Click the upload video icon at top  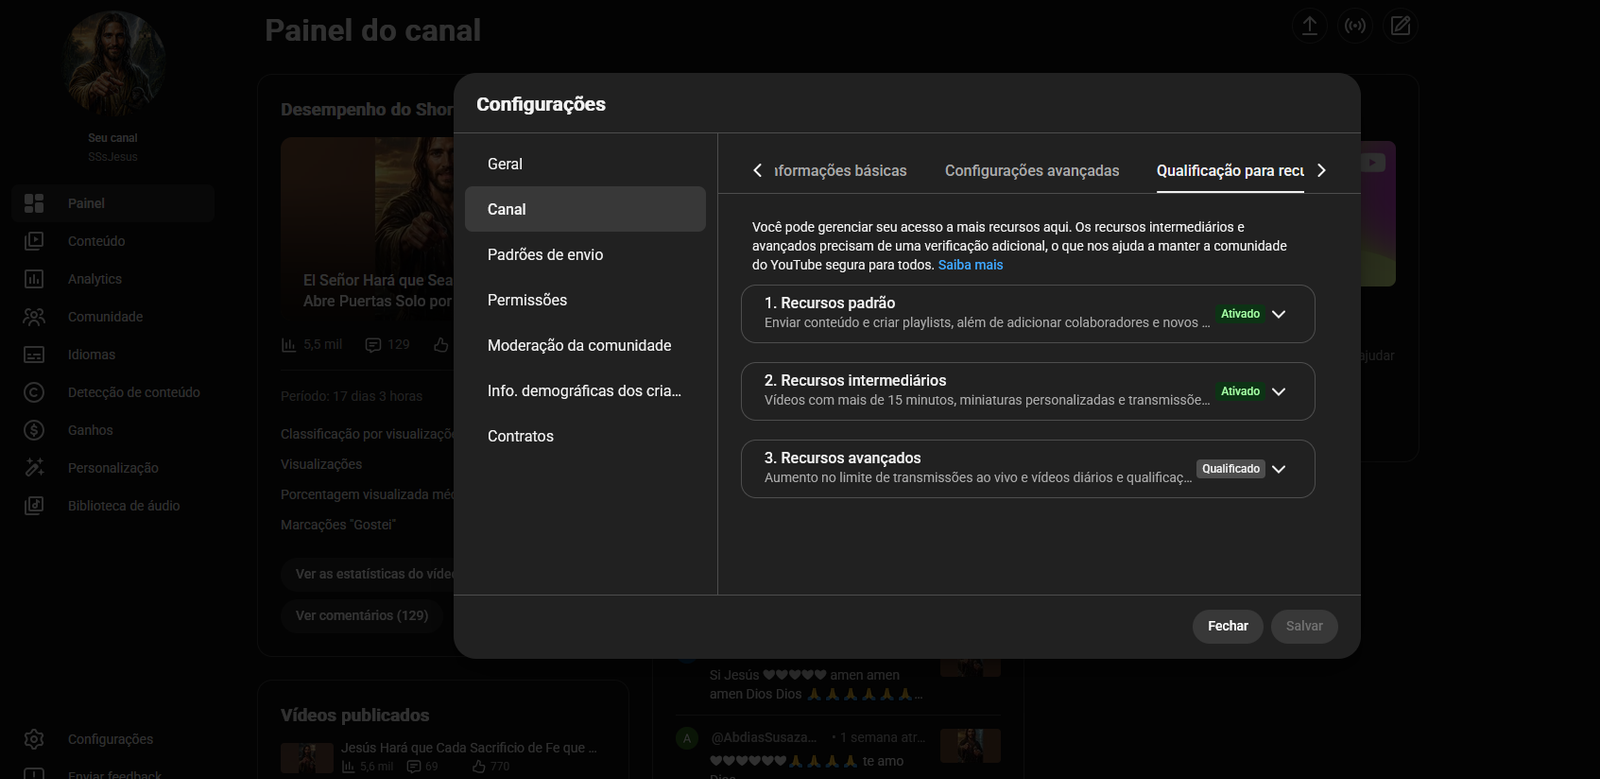tap(1309, 26)
